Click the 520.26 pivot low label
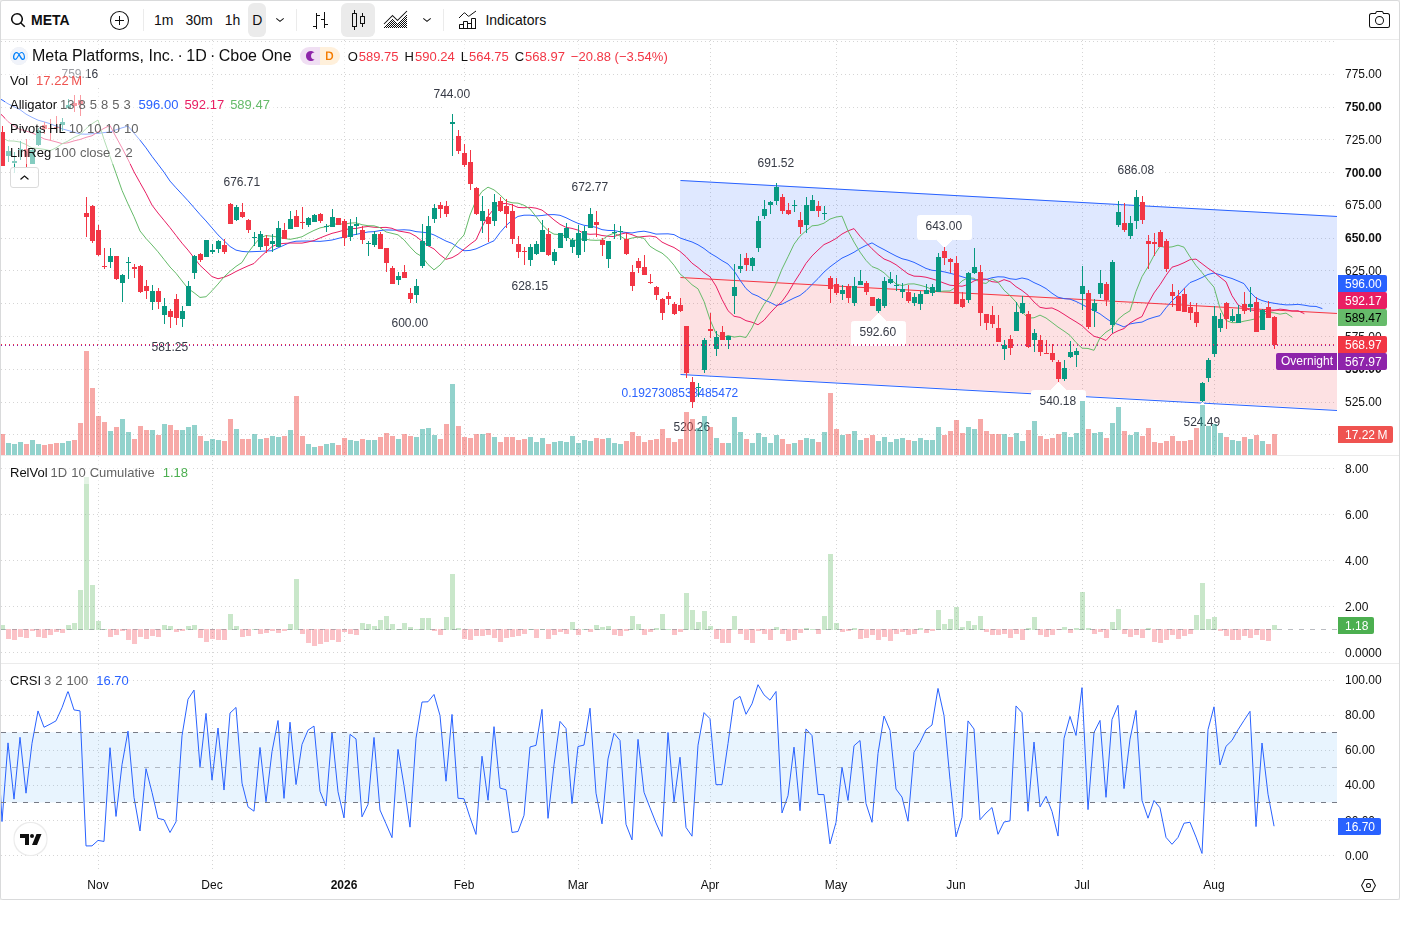The width and height of the screenshot is (1420, 950). [x=692, y=427]
